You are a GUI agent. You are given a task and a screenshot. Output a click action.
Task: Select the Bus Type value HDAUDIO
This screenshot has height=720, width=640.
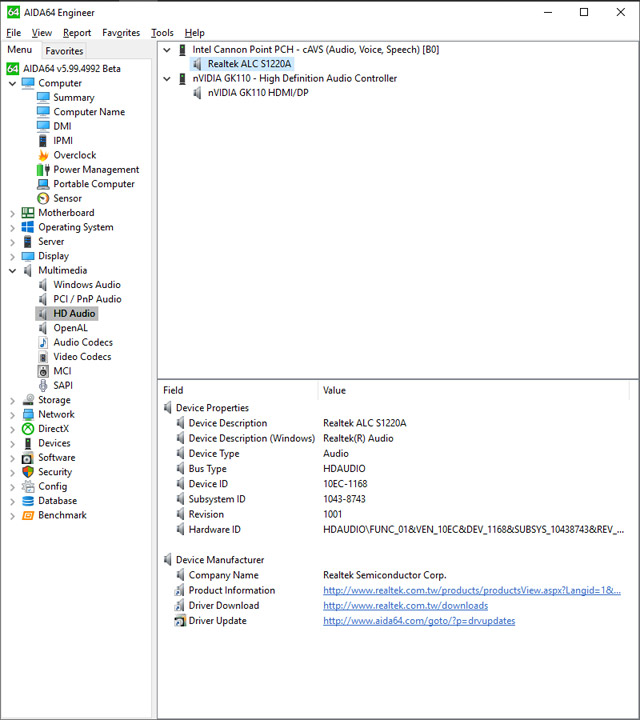point(344,469)
